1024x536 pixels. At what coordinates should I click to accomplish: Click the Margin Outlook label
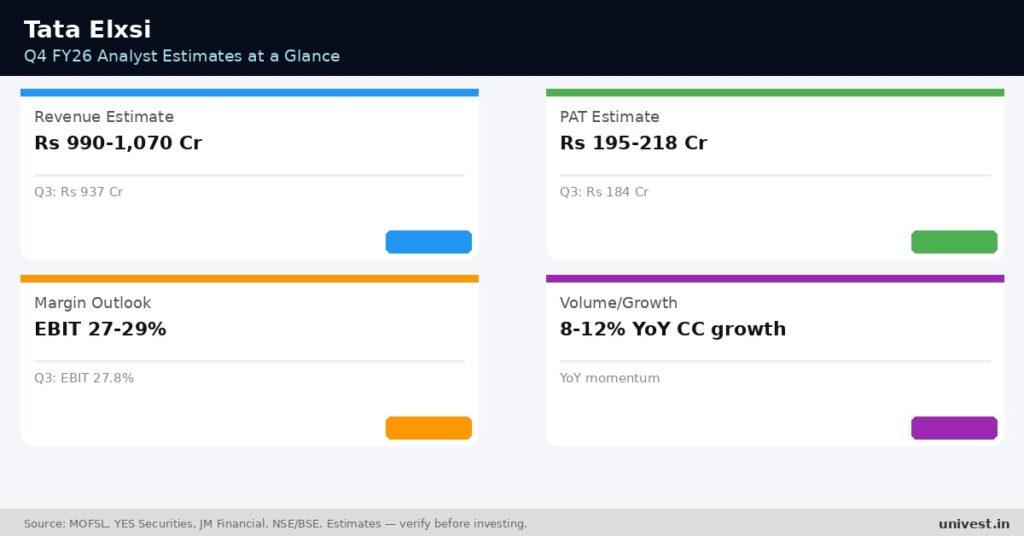tap(93, 303)
